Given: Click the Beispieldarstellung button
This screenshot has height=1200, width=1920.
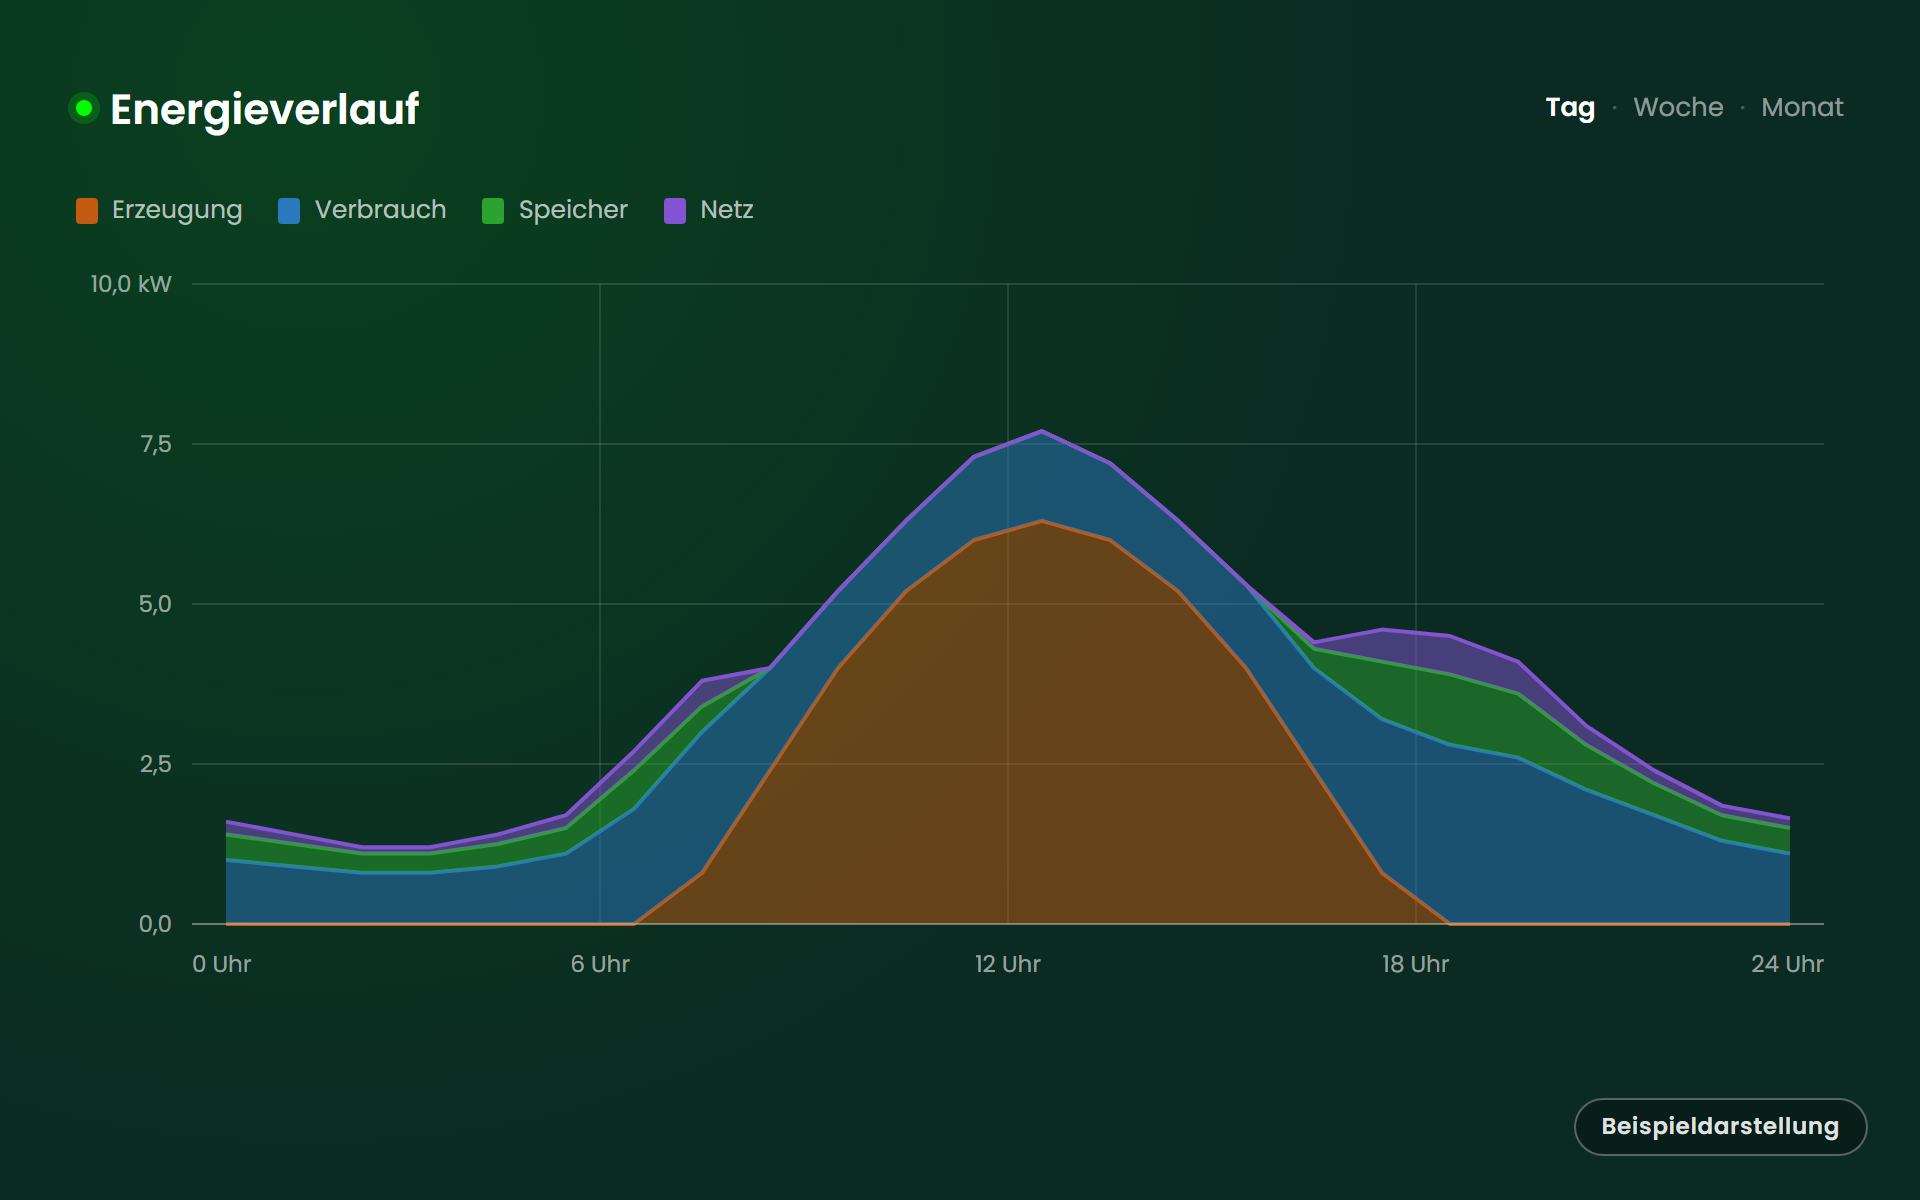Looking at the screenshot, I should (1720, 1126).
